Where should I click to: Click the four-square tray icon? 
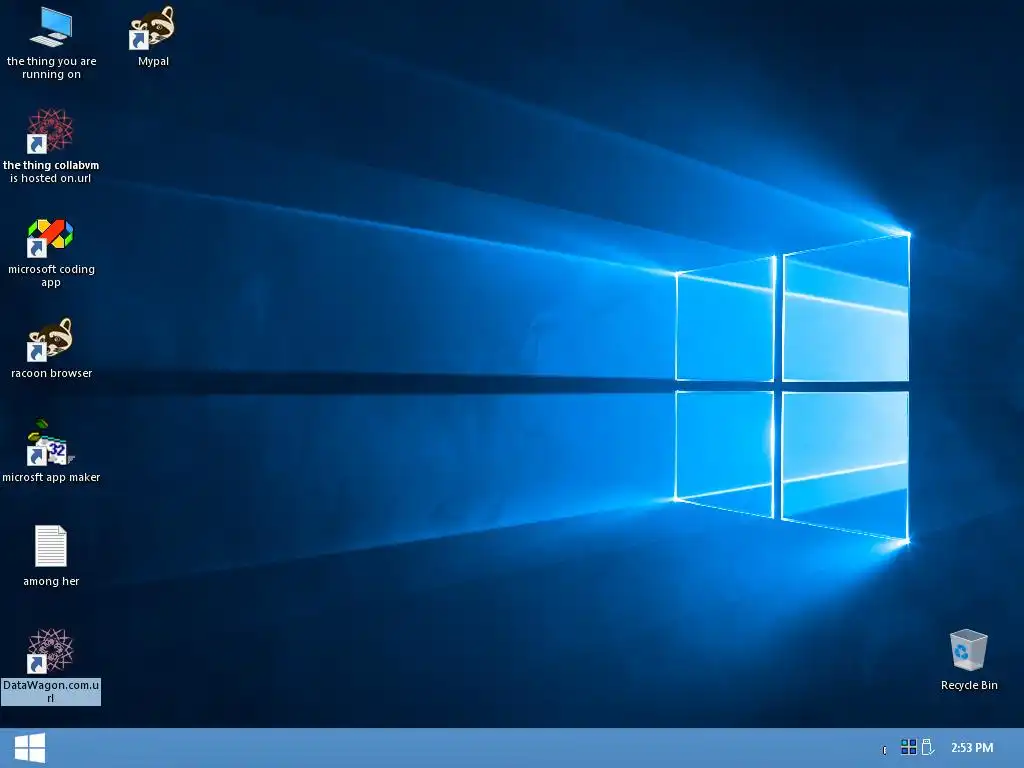(908, 747)
